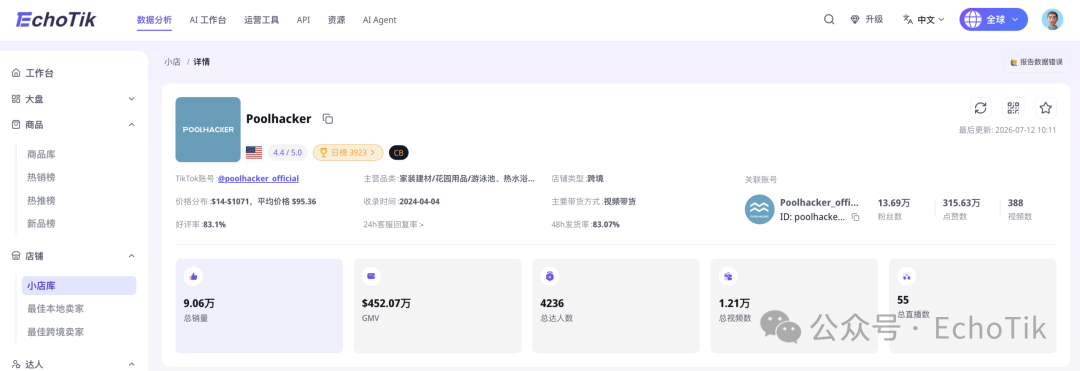
Task: Click the 9.06万 总销量 card
Action: pos(259,306)
